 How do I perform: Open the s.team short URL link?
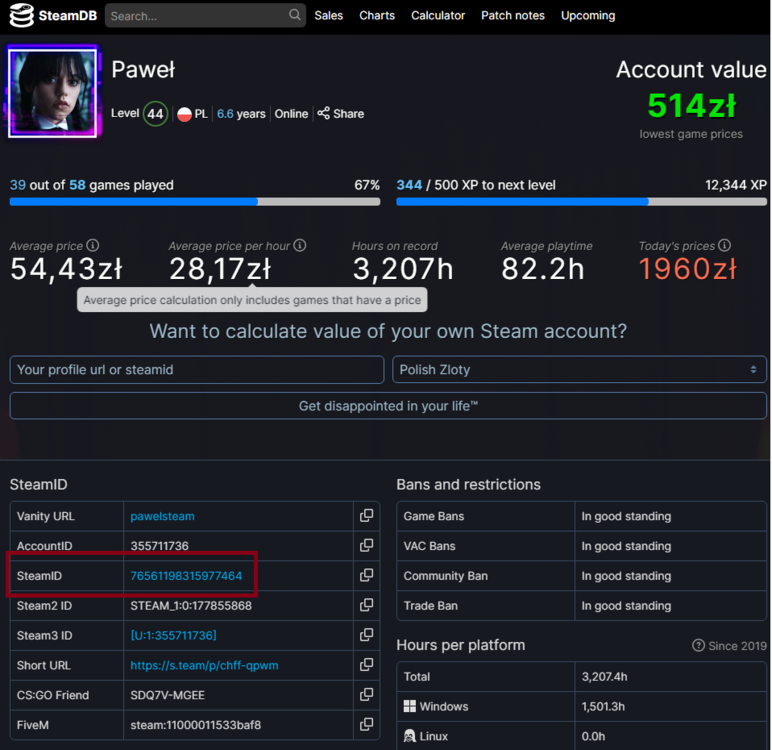[204, 665]
